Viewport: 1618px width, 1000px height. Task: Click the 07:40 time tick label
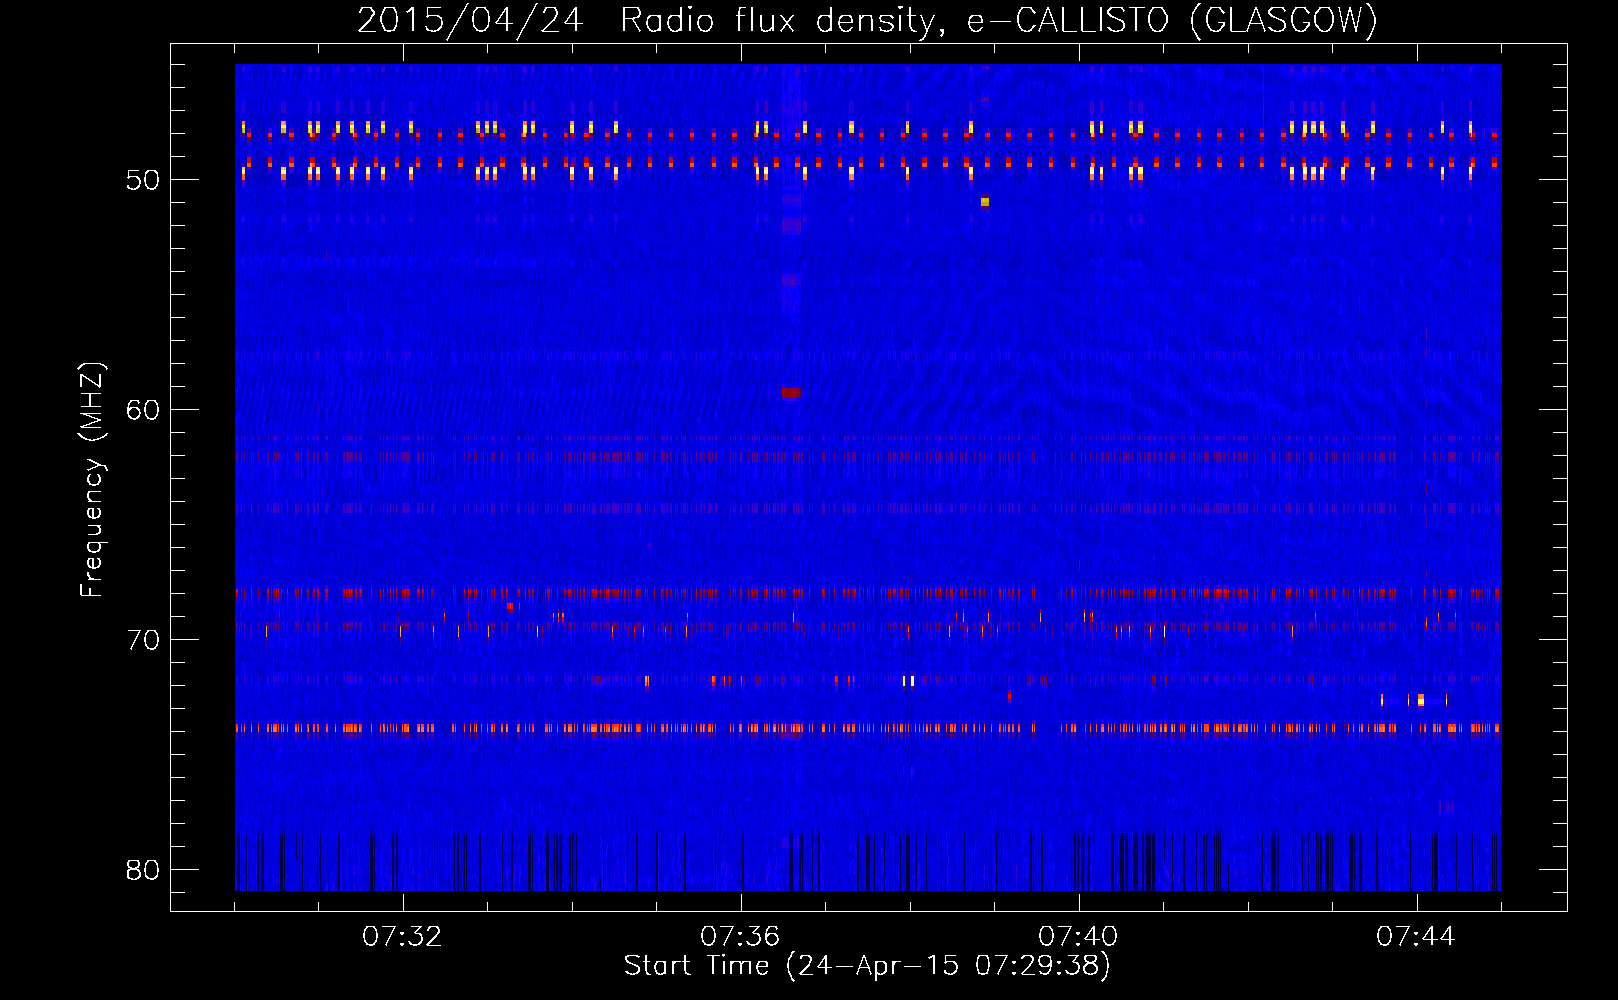pos(1078,937)
